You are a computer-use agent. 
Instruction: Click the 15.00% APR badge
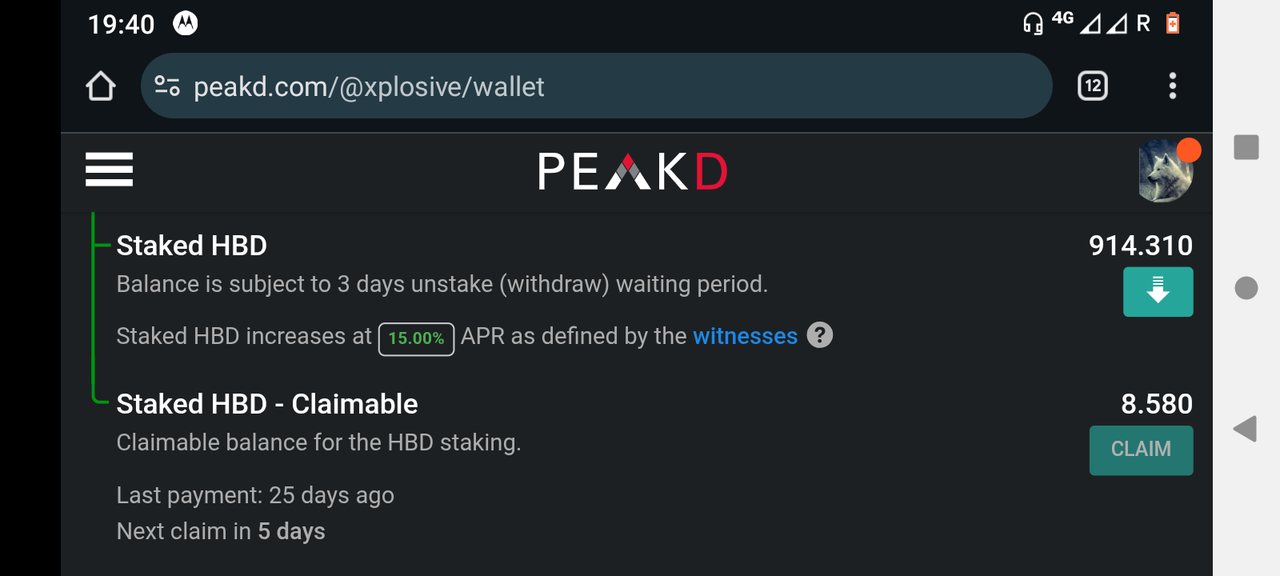[x=416, y=338]
